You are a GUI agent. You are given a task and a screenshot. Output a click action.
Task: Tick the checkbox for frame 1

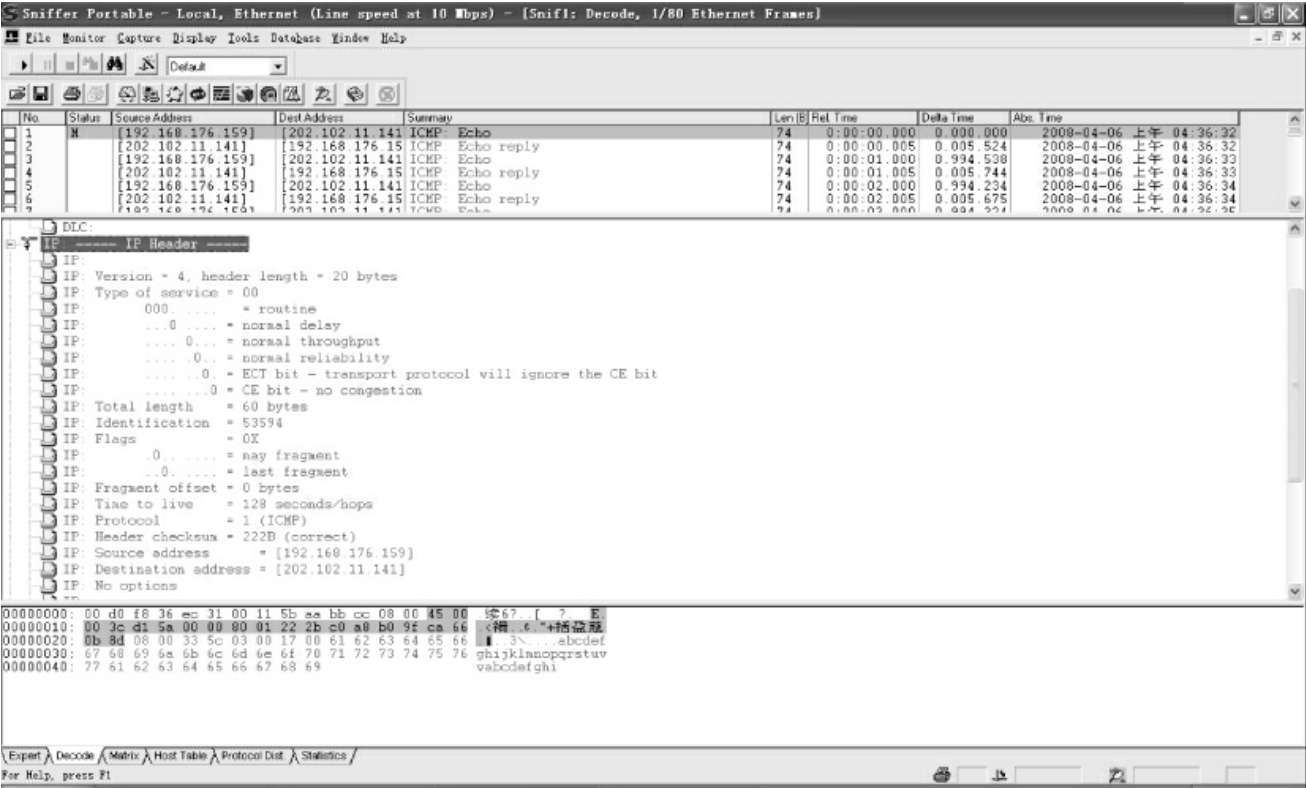(x=10, y=132)
